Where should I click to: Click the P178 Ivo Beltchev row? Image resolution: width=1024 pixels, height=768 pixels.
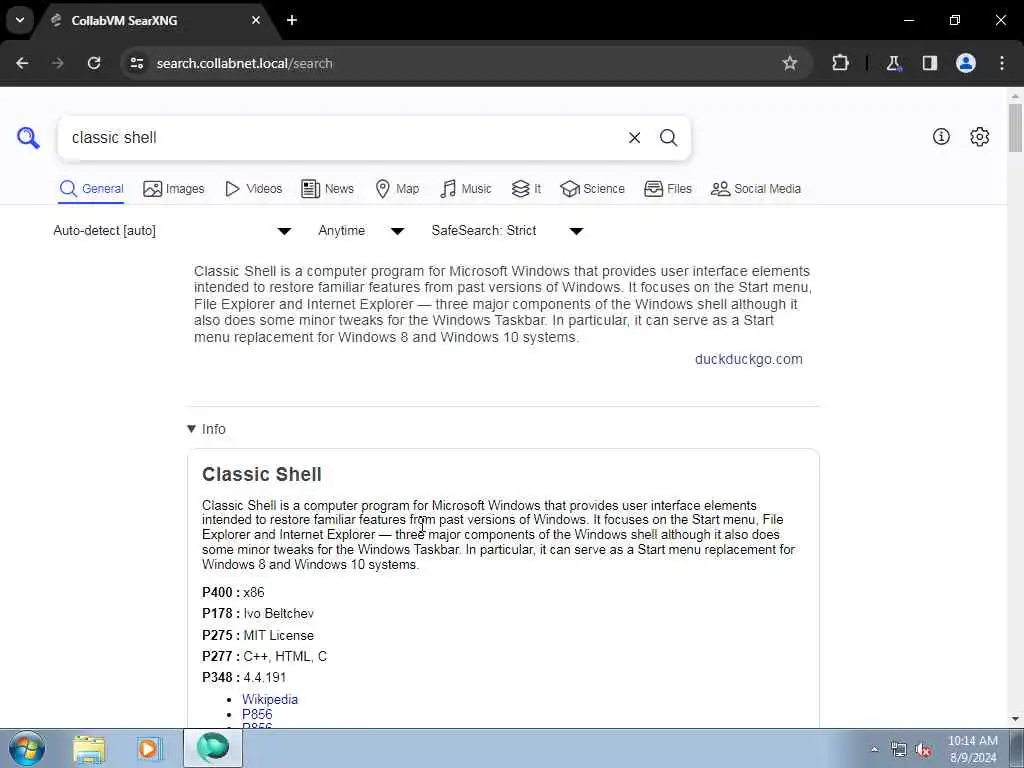pyautogui.click(x=258, y=614)
